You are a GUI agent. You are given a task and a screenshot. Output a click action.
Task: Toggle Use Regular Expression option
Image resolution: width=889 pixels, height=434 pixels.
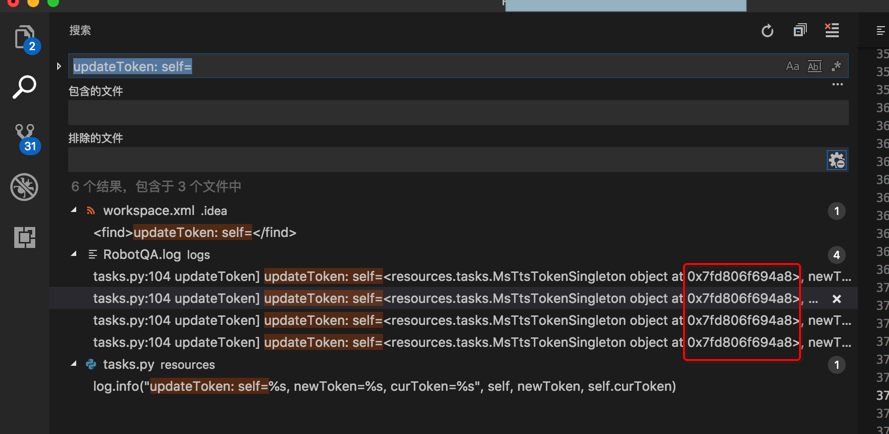(836, 66)
